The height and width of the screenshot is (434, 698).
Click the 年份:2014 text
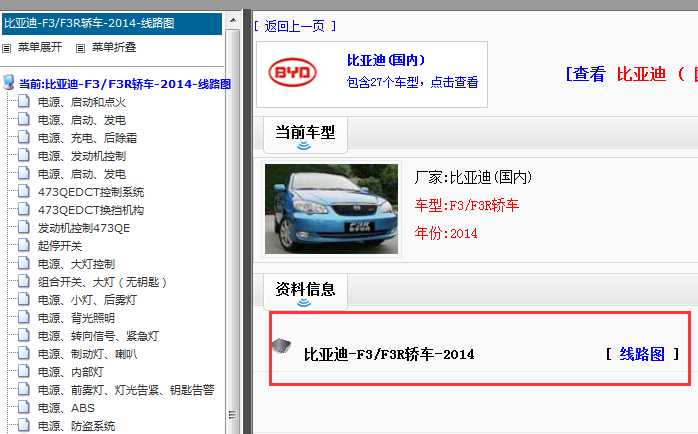click(x=446, y=233)
